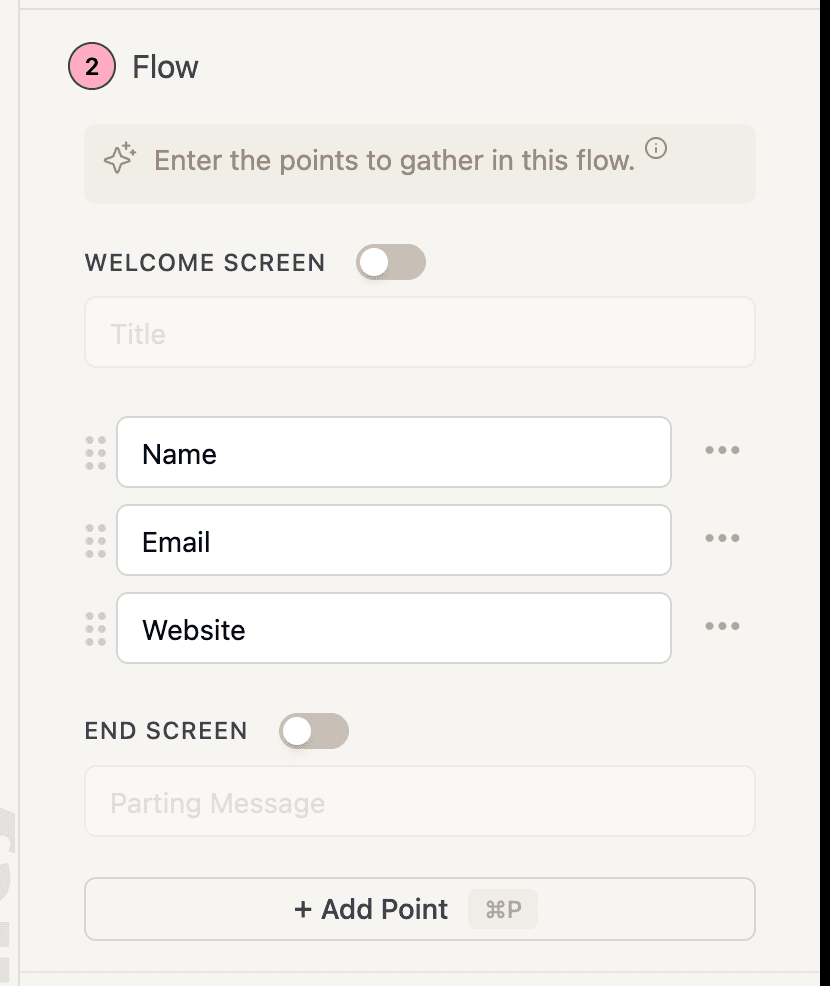This screenshot has width=830, height=986.
Task: Enable the Welcome Screen toggle
Action: tap(390, 261)
